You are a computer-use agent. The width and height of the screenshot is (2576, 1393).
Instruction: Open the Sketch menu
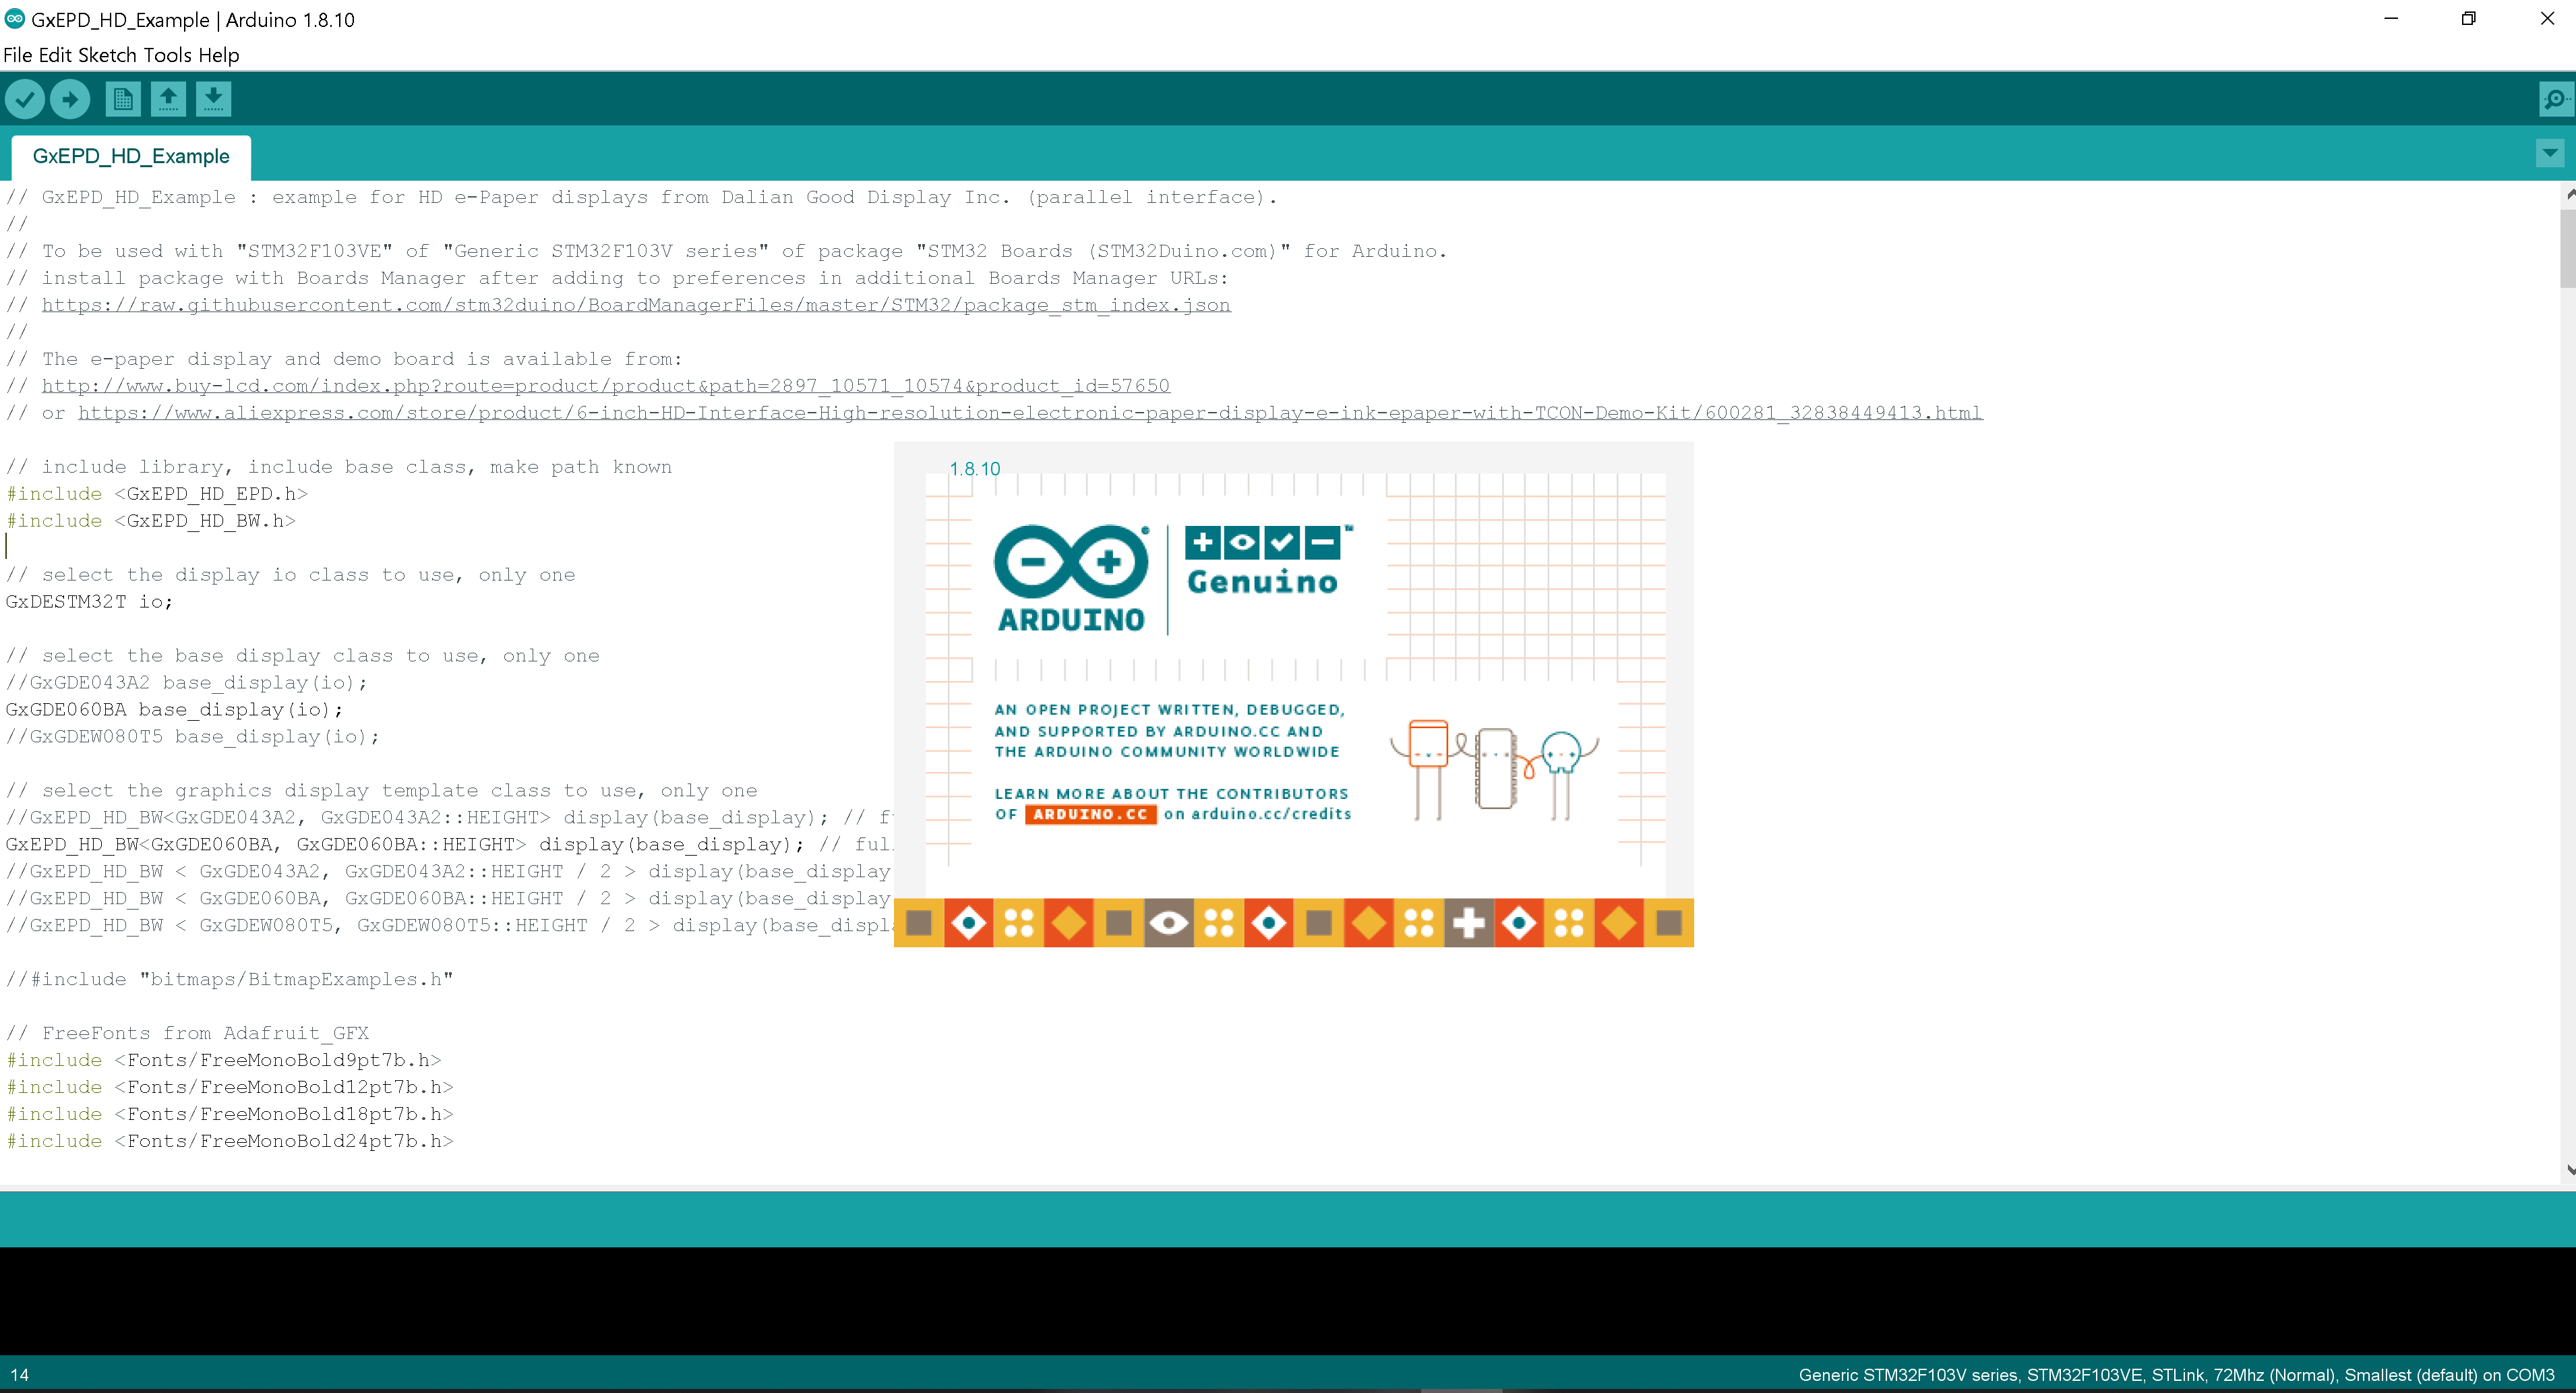pos(107,55)
